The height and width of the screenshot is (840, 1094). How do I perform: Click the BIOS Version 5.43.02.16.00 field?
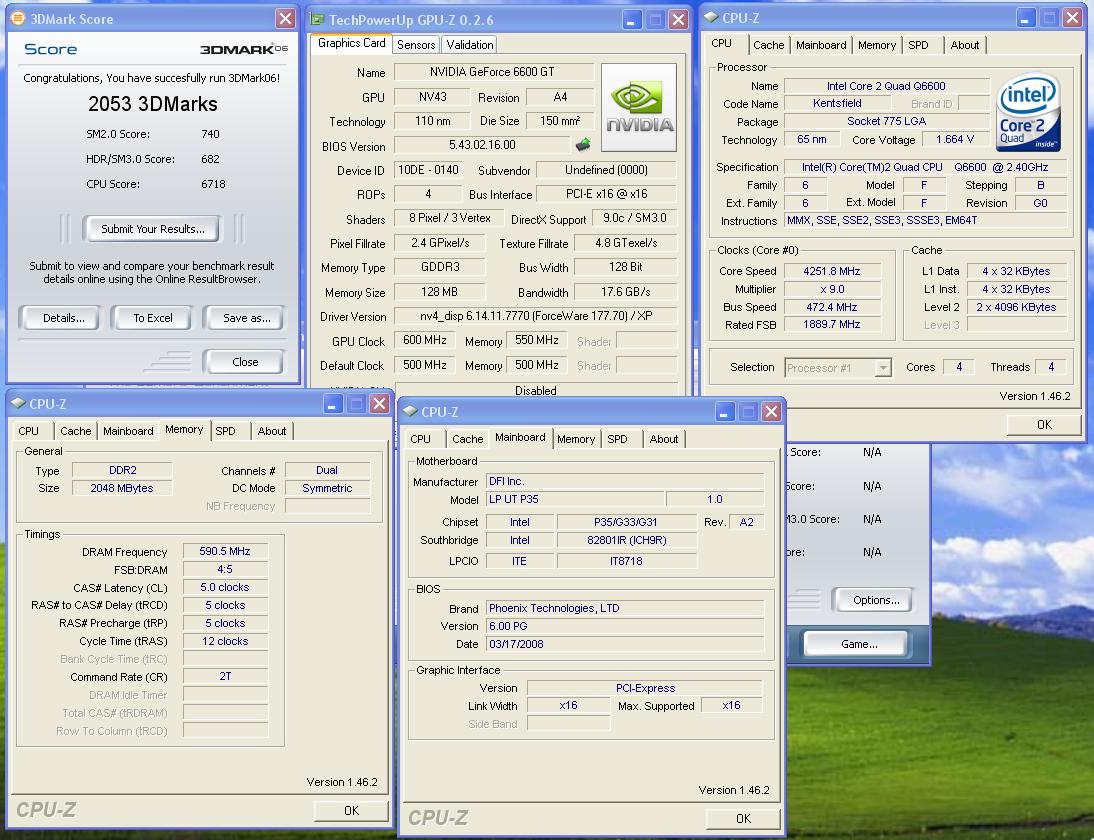(x=482, y=145)
